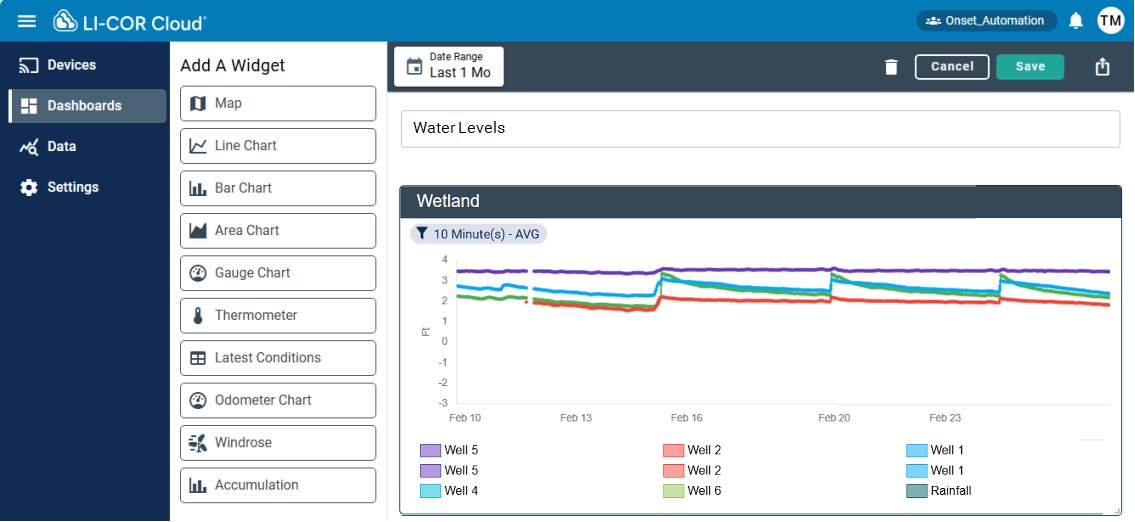Add a Windrose widget
This screenshot has height=522, width=1135.
point(278,442)
